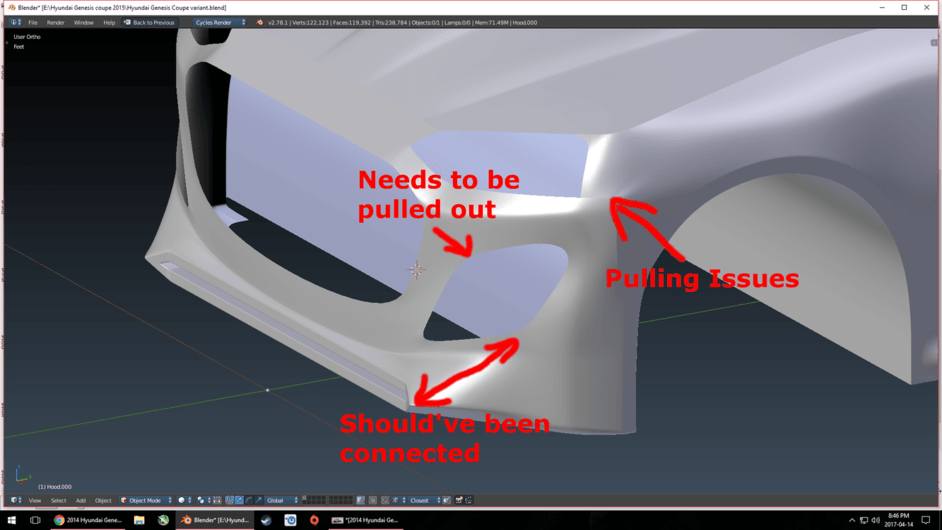Open the 3D viewport View menu

[35, 500]
